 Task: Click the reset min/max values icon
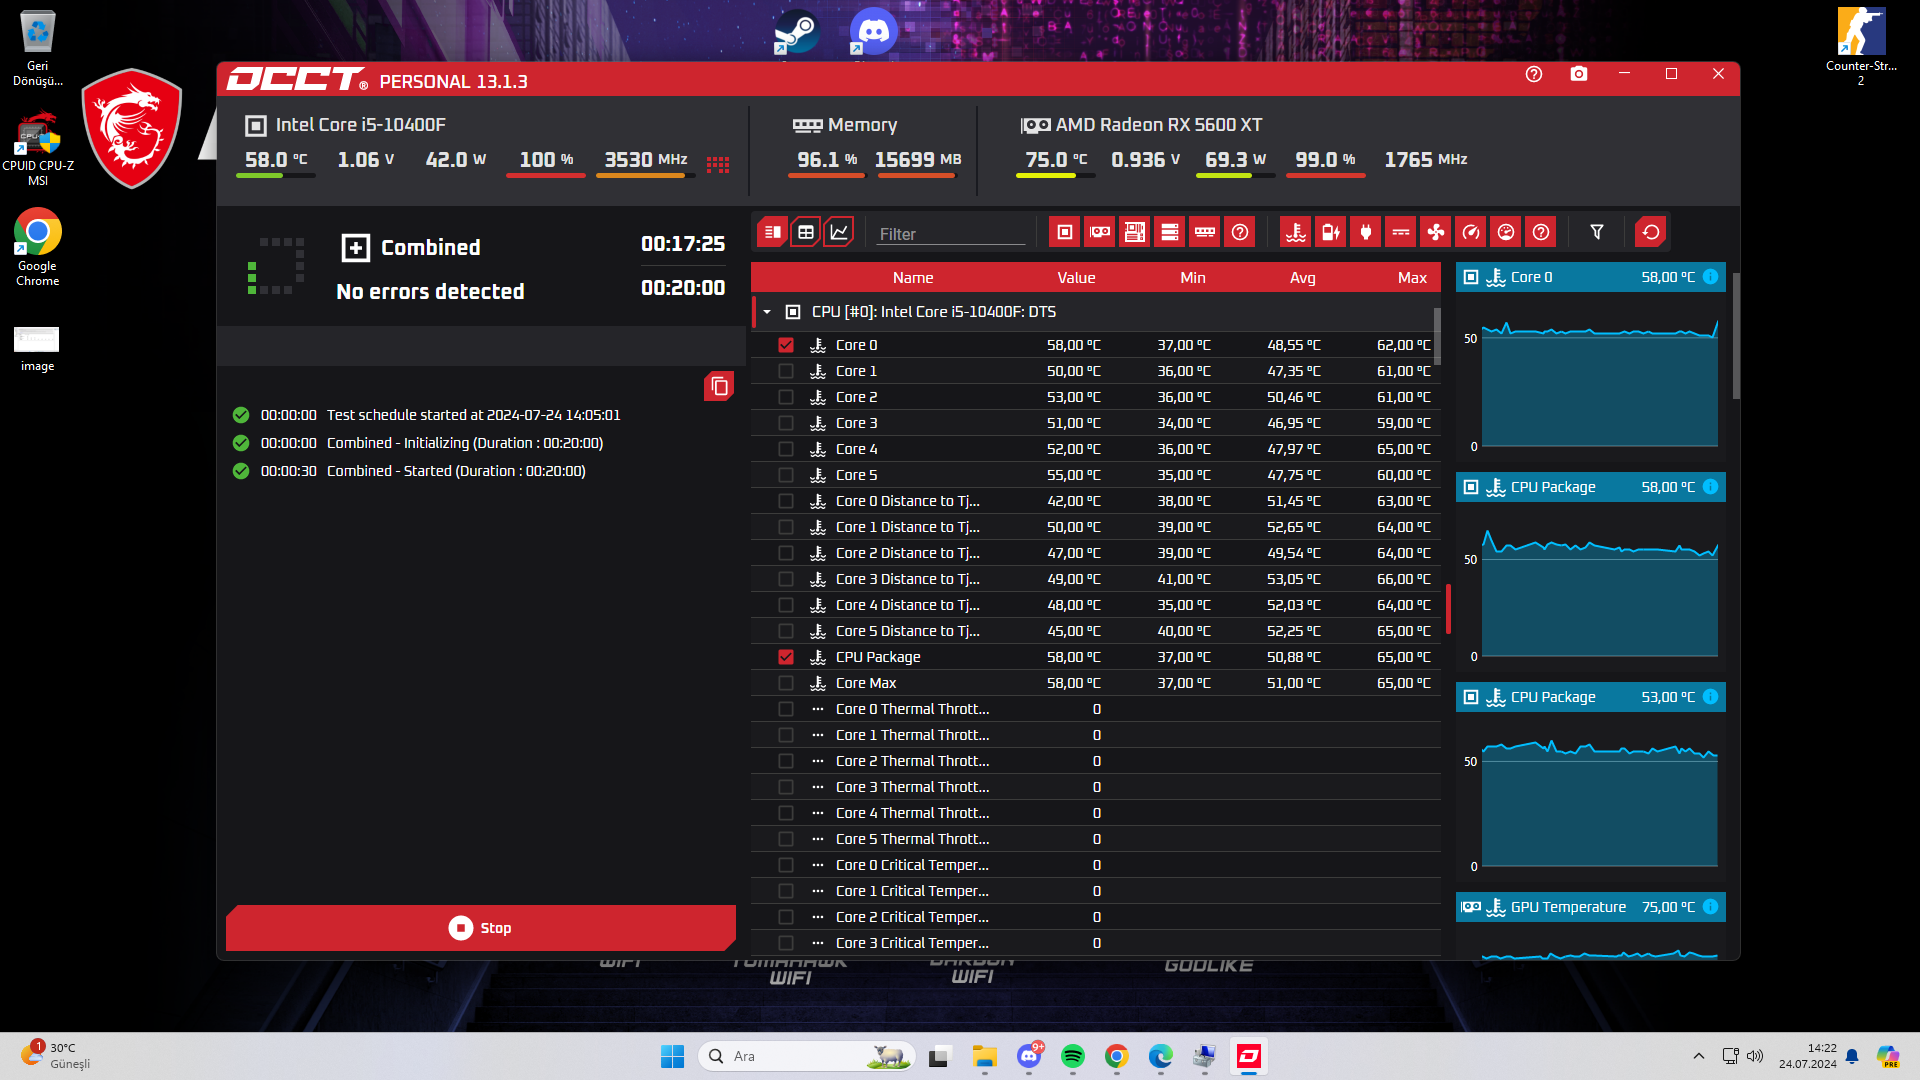(1651, 232)
